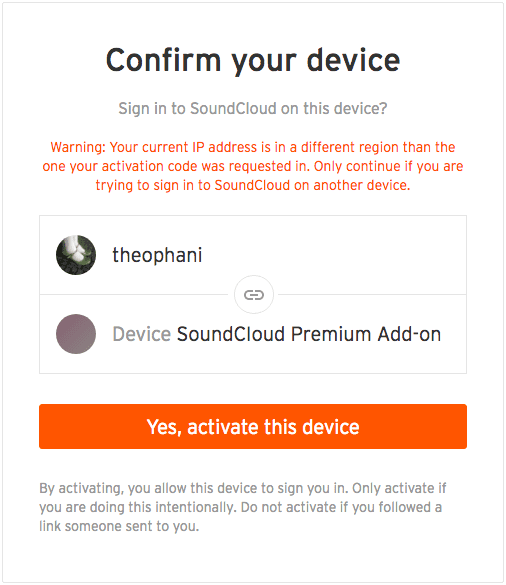Click "Sign in to SoundCloud on this device?" subtitle
The width and height of the screenshot is (506, 585).
[x=253, y=109]
